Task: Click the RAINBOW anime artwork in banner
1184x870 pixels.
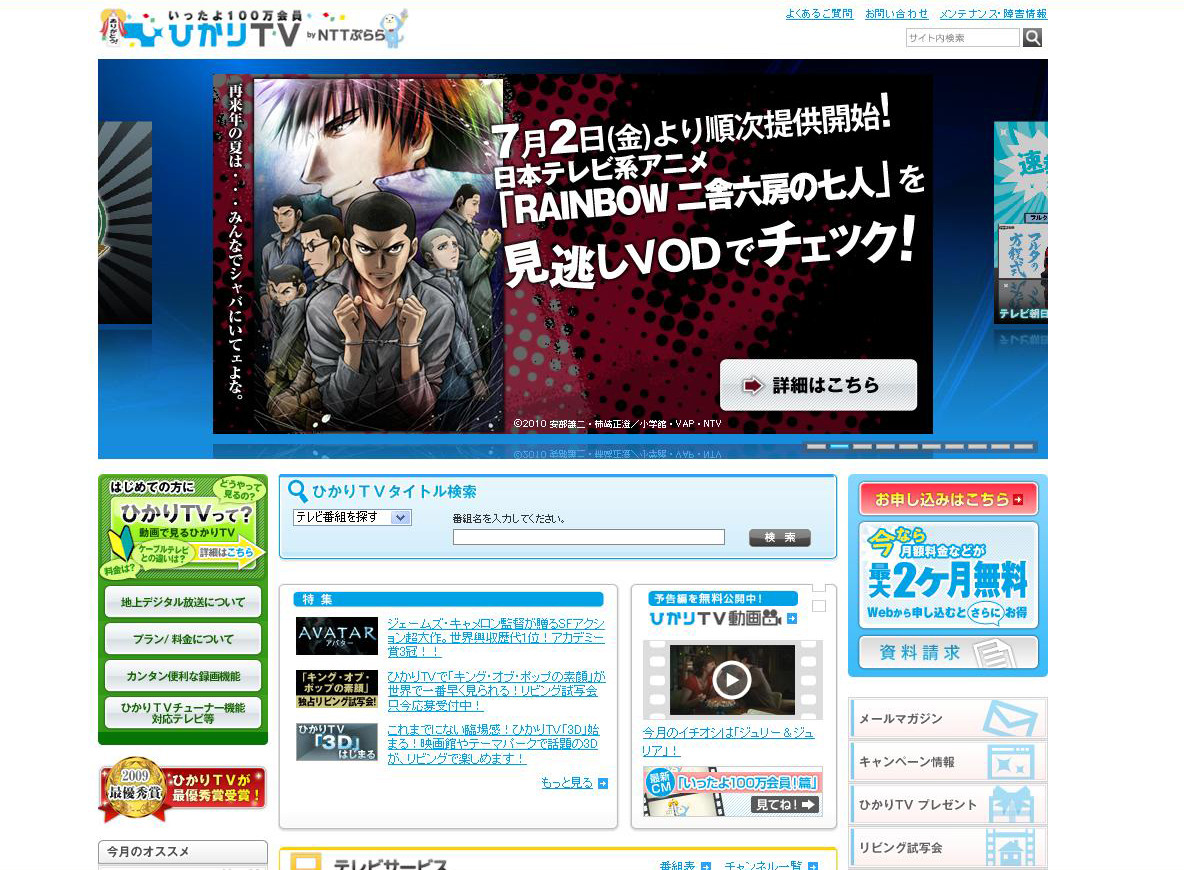Action: [x=378, y=255]
